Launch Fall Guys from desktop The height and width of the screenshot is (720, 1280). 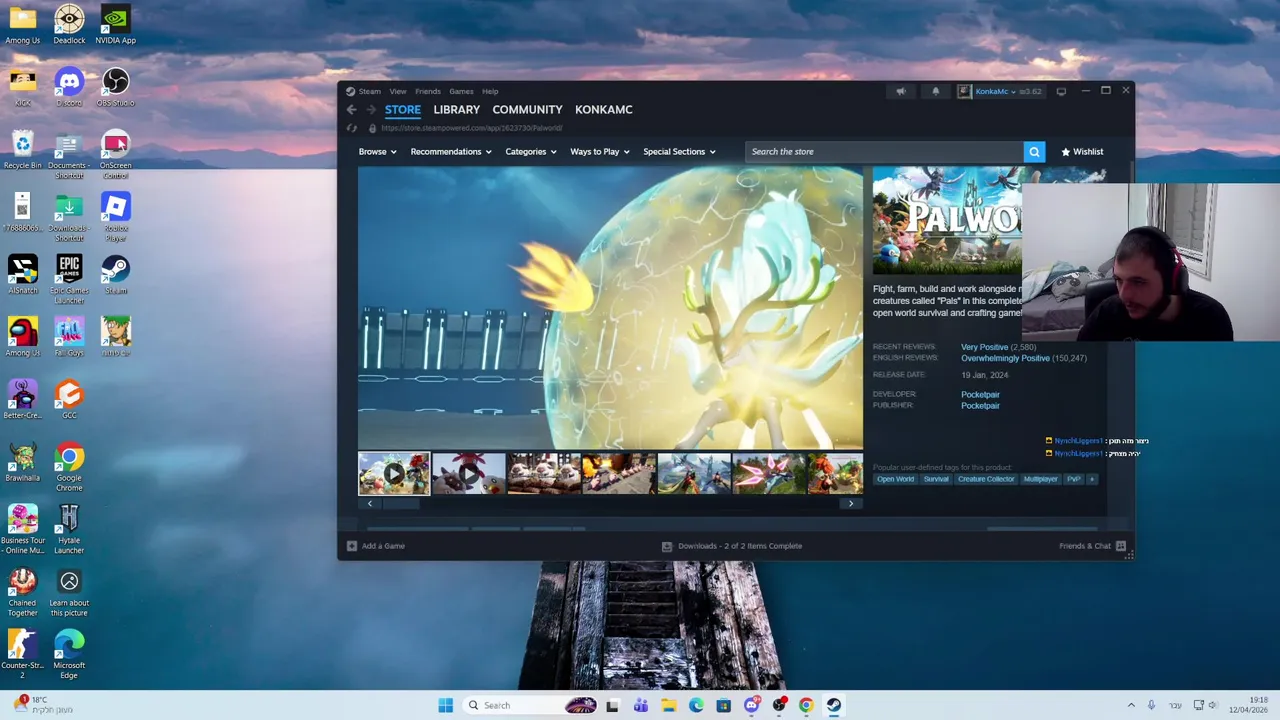(69, 336)
